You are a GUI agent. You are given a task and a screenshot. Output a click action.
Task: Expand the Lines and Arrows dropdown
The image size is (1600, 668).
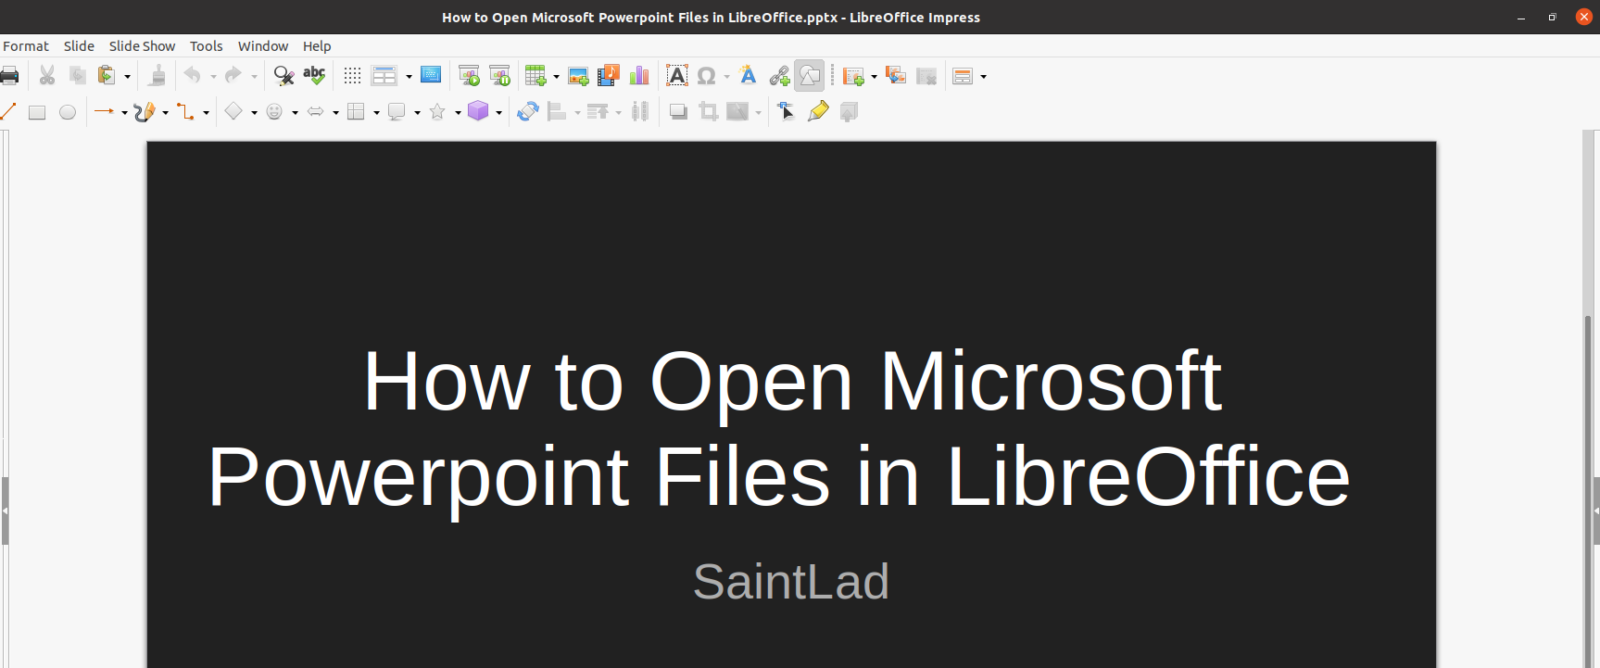pos(124,113)
